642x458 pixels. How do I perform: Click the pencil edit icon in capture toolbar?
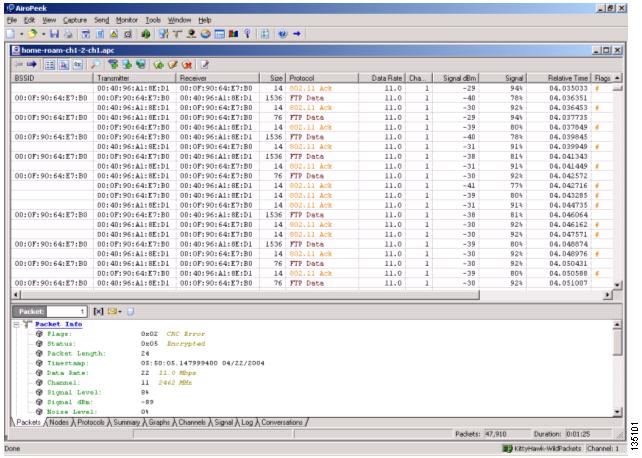[173, 64]
